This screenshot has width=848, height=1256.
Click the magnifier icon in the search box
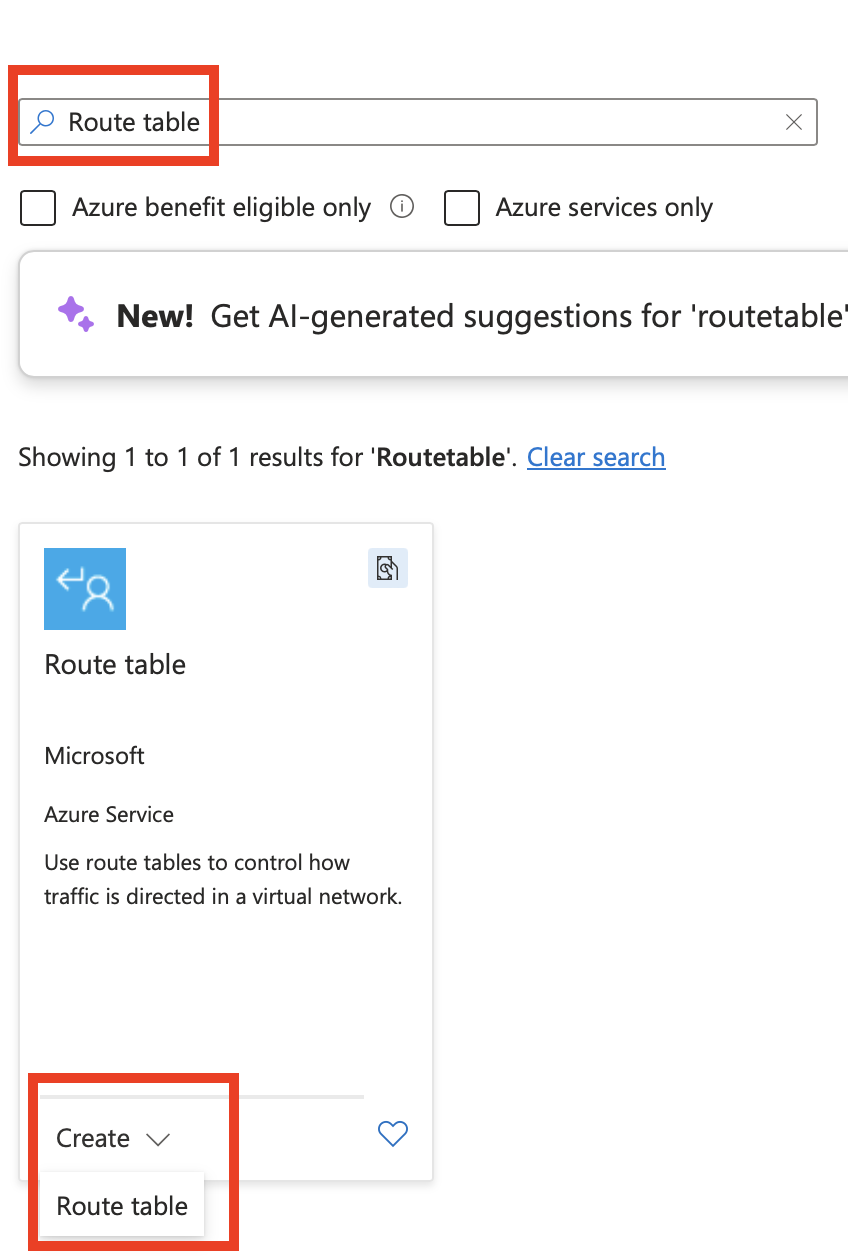click(41, 122)
